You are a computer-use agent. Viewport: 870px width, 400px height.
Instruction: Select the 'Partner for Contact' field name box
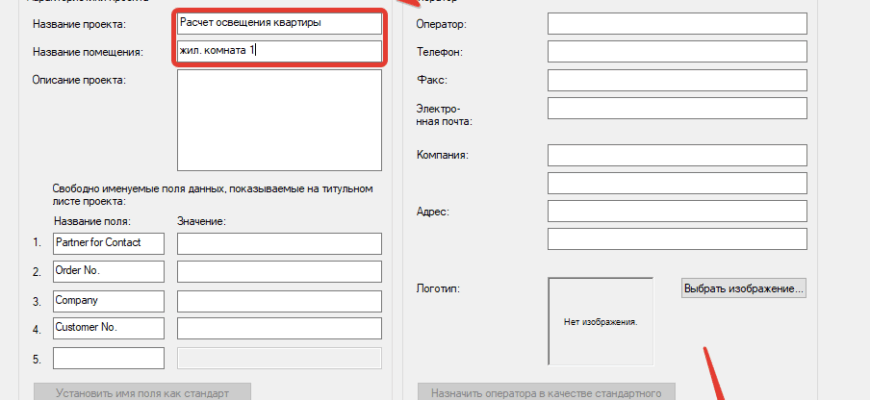pyautogui.click(x=108, y=243)
